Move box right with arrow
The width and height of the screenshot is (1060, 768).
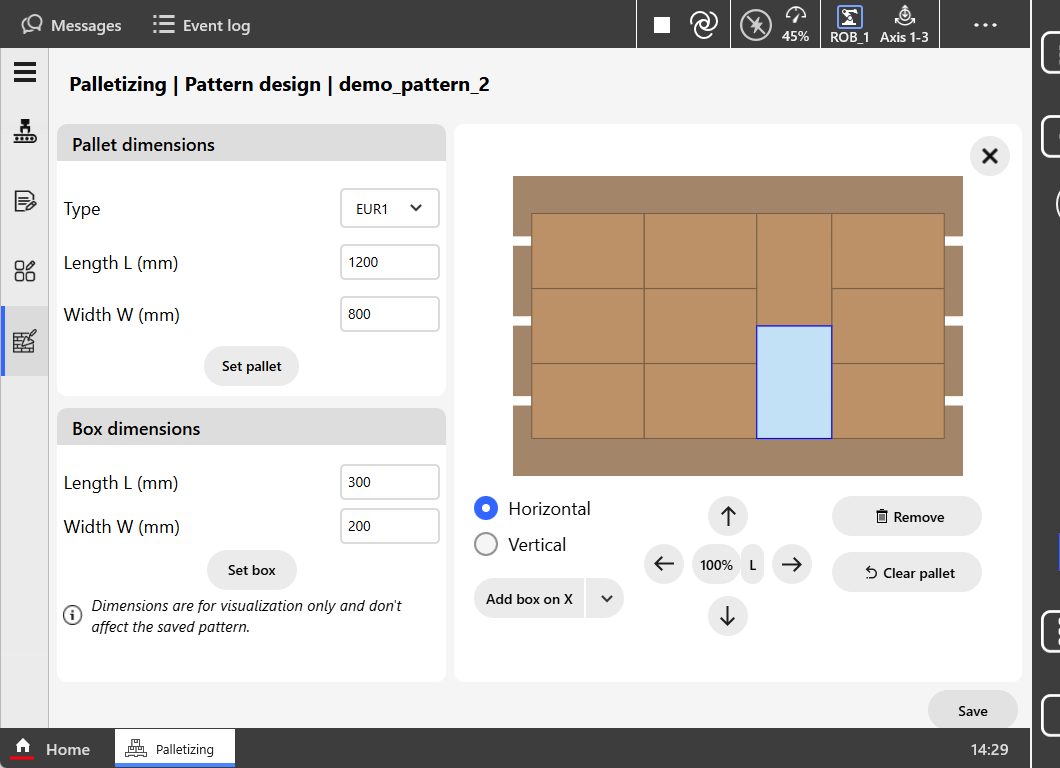pyautogui.click(x=792, y=564)
